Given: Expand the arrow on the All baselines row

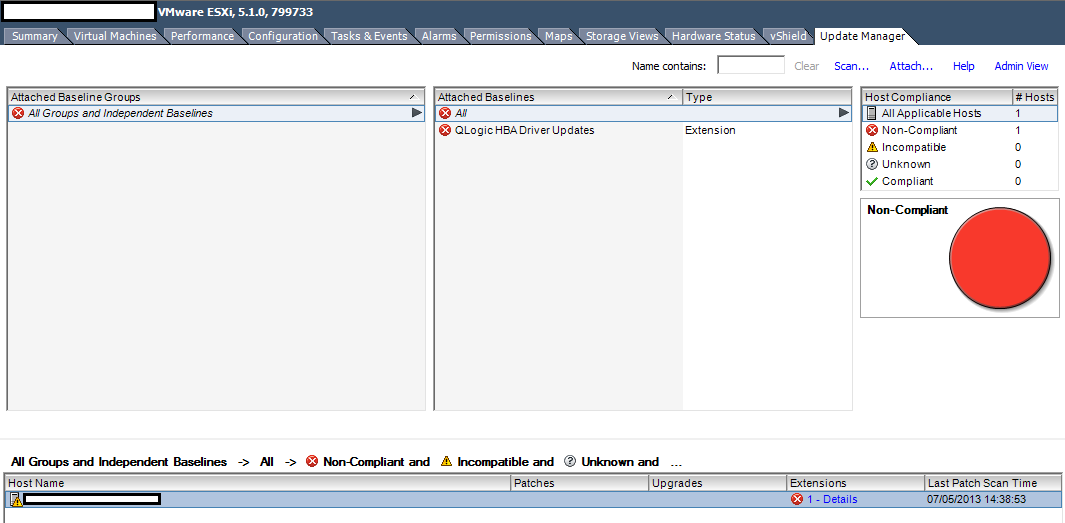Looking at the screenshot, I should coord(843,113).
